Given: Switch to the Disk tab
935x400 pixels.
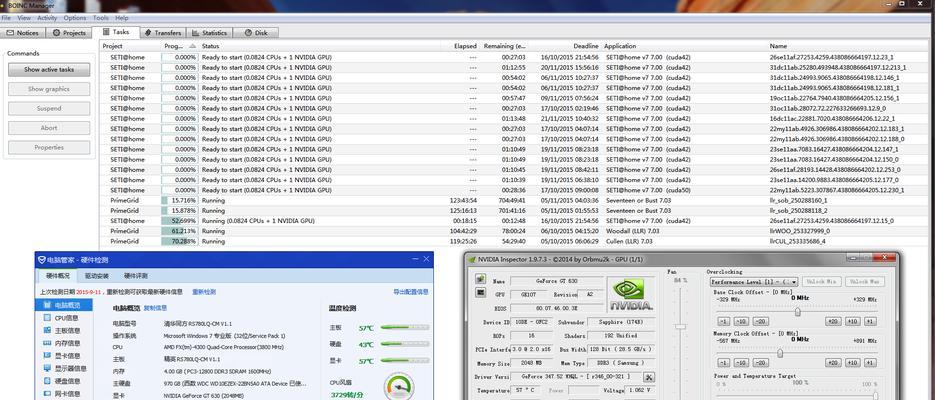Looking at the screenshot, I should tap(256, 33).
